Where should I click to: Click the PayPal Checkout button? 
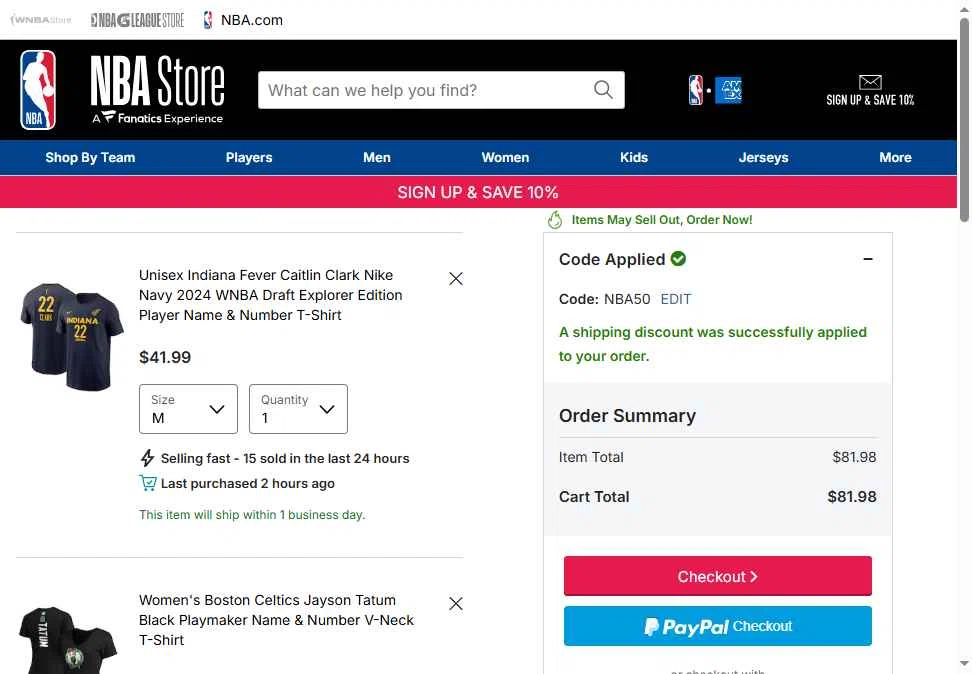coord(718,626)
